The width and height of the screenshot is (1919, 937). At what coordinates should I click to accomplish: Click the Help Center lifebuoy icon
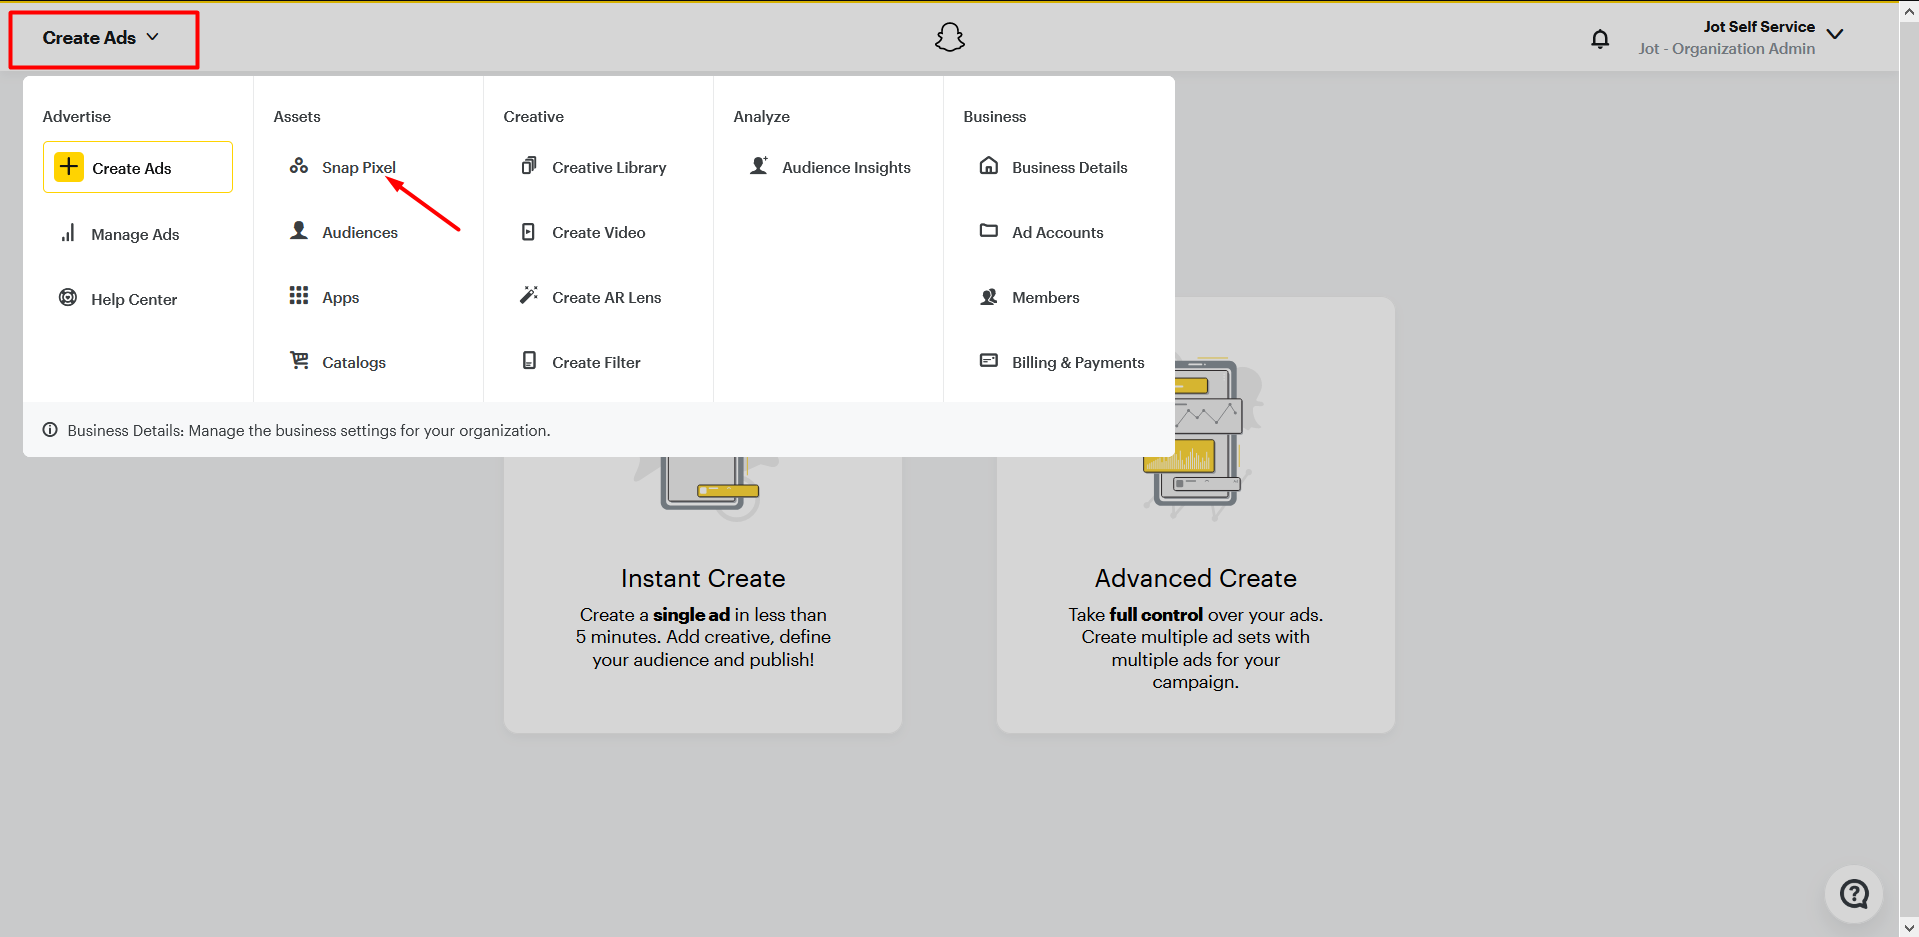[x=68, y=298]
